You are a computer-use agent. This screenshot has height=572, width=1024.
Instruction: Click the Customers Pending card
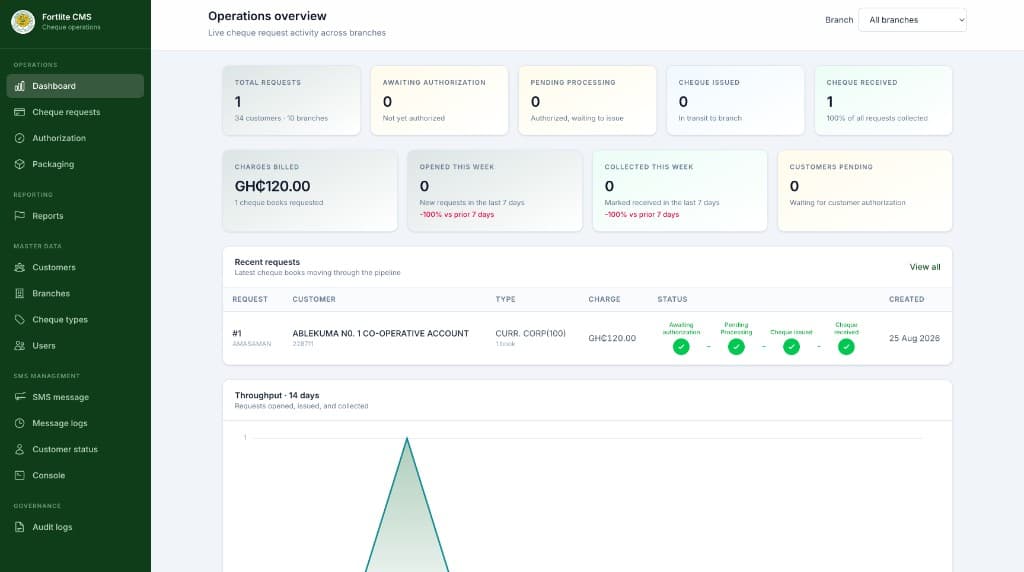(865, 191)
